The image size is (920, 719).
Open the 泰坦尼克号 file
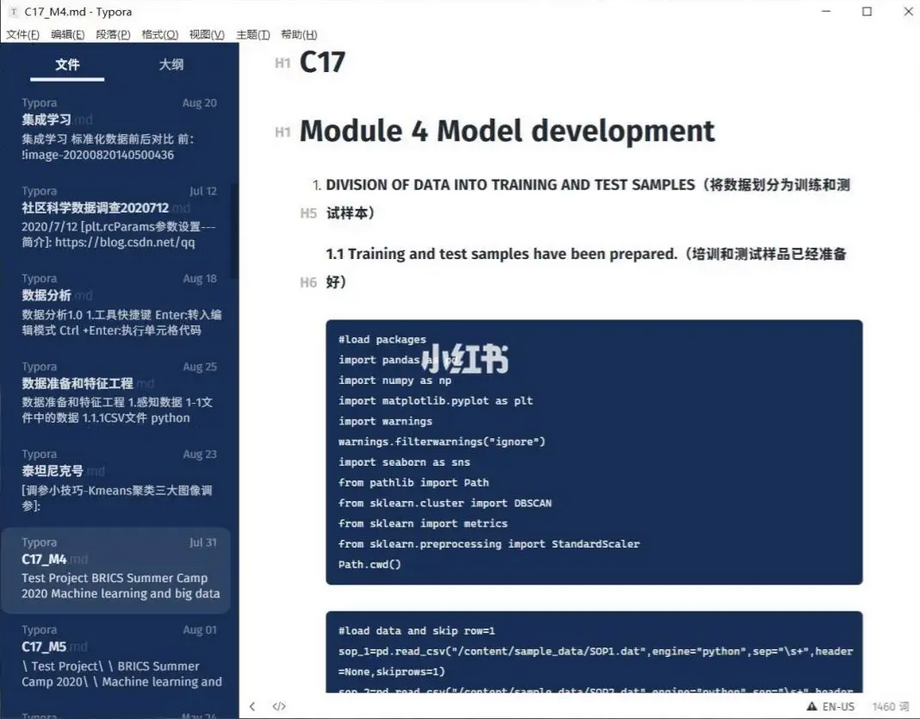coord(119,480)
